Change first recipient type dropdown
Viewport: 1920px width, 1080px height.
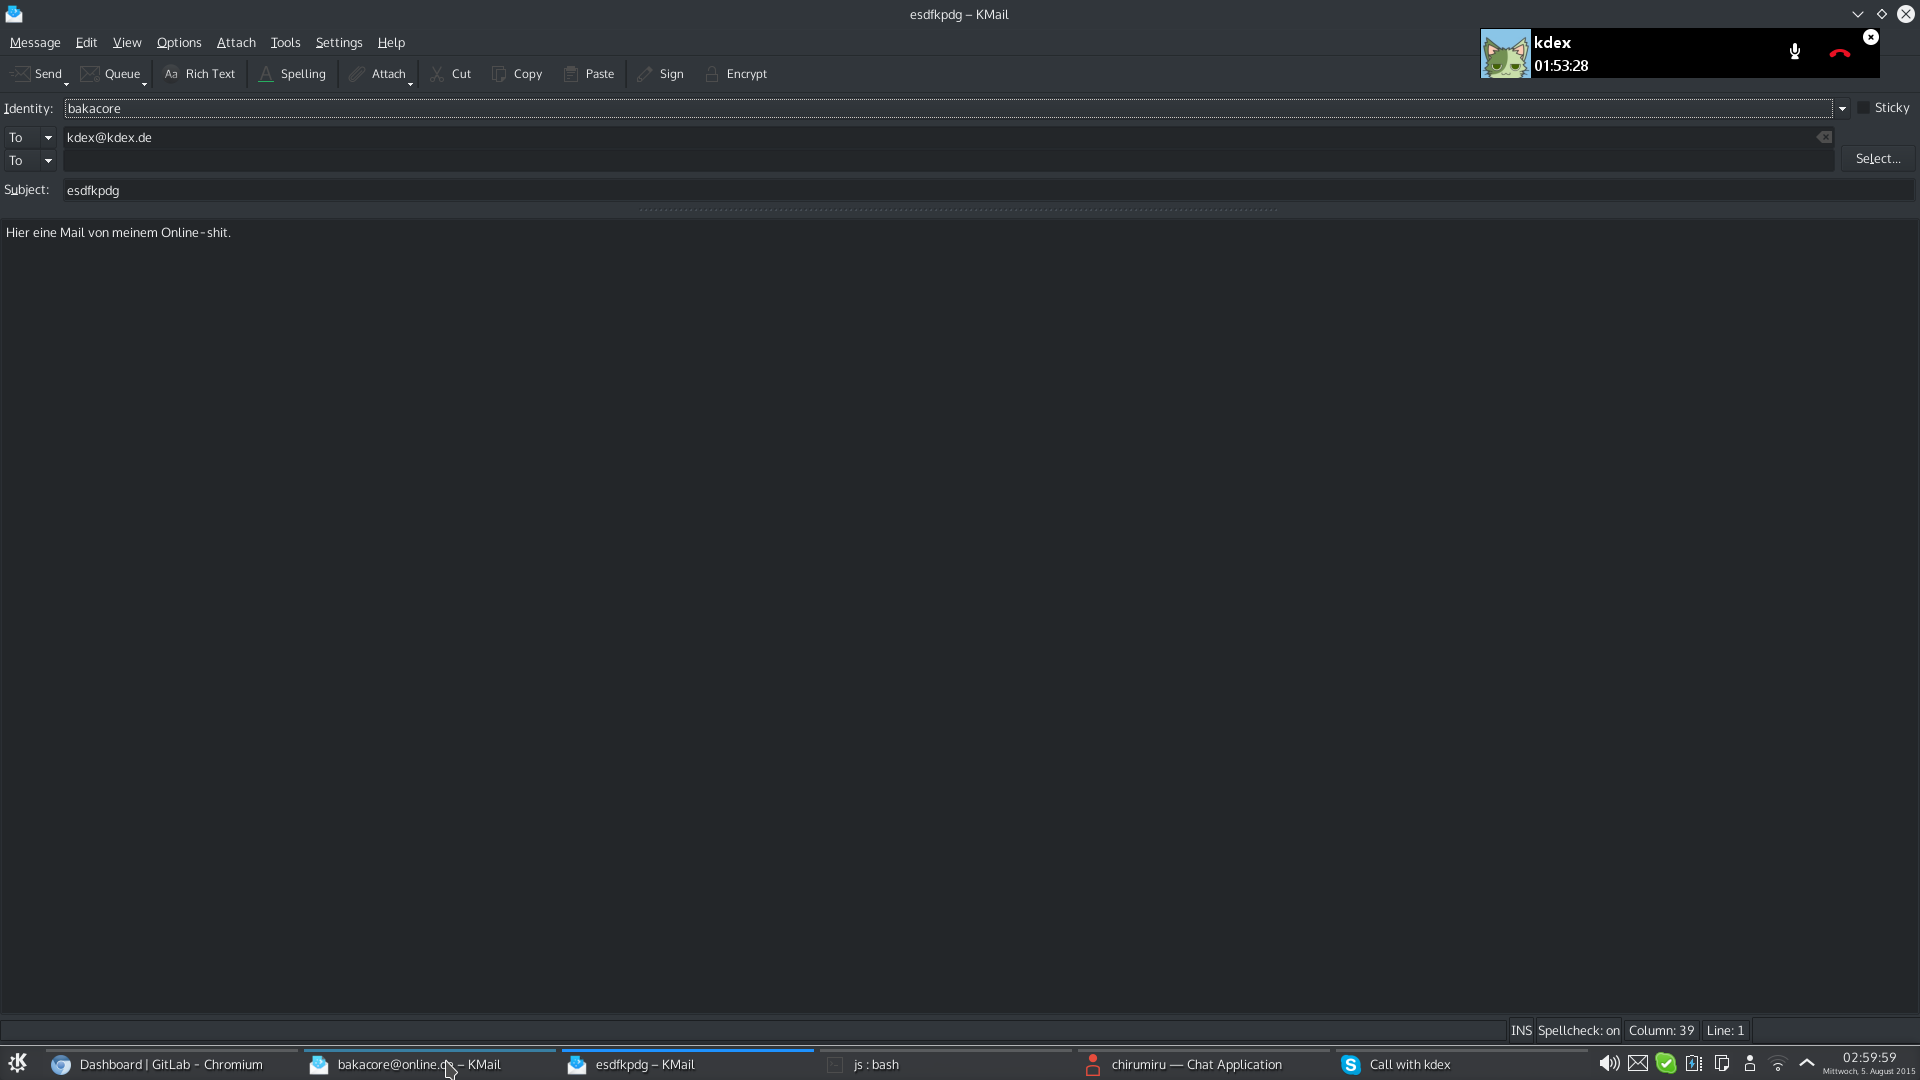(x=30, y=138)
